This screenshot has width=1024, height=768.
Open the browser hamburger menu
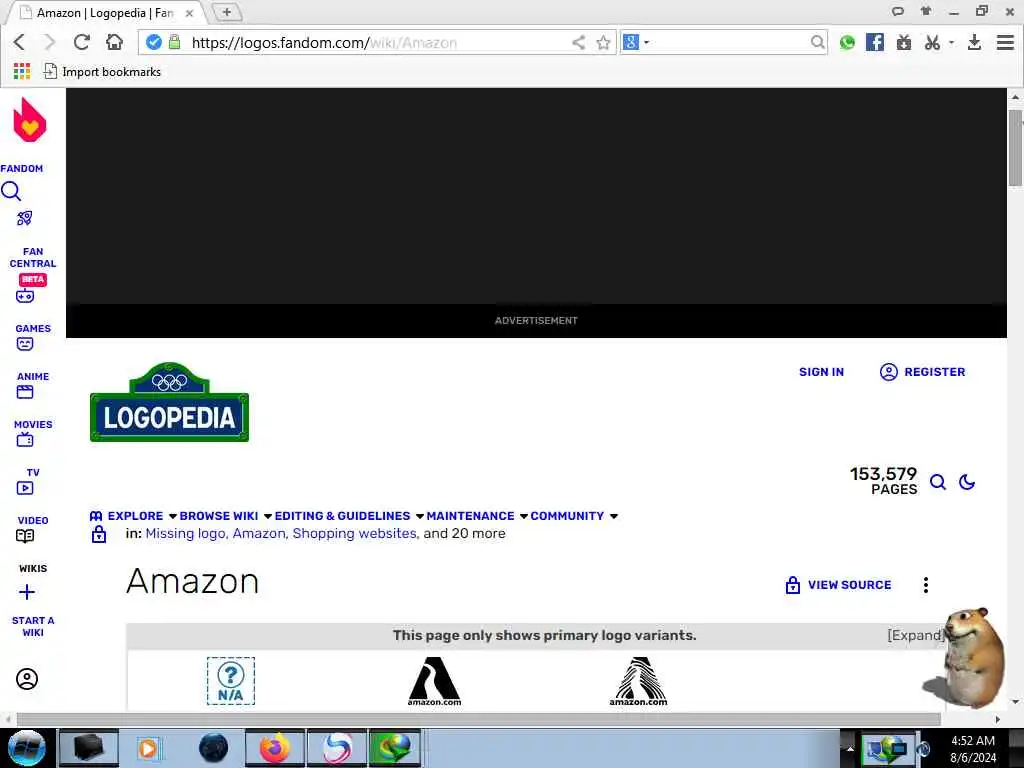click(x=1005, y=42)
